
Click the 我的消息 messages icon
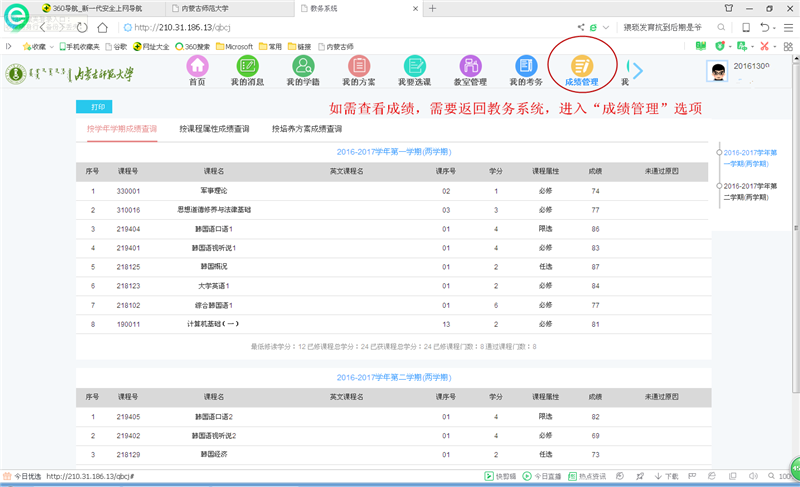pos(248,66)
